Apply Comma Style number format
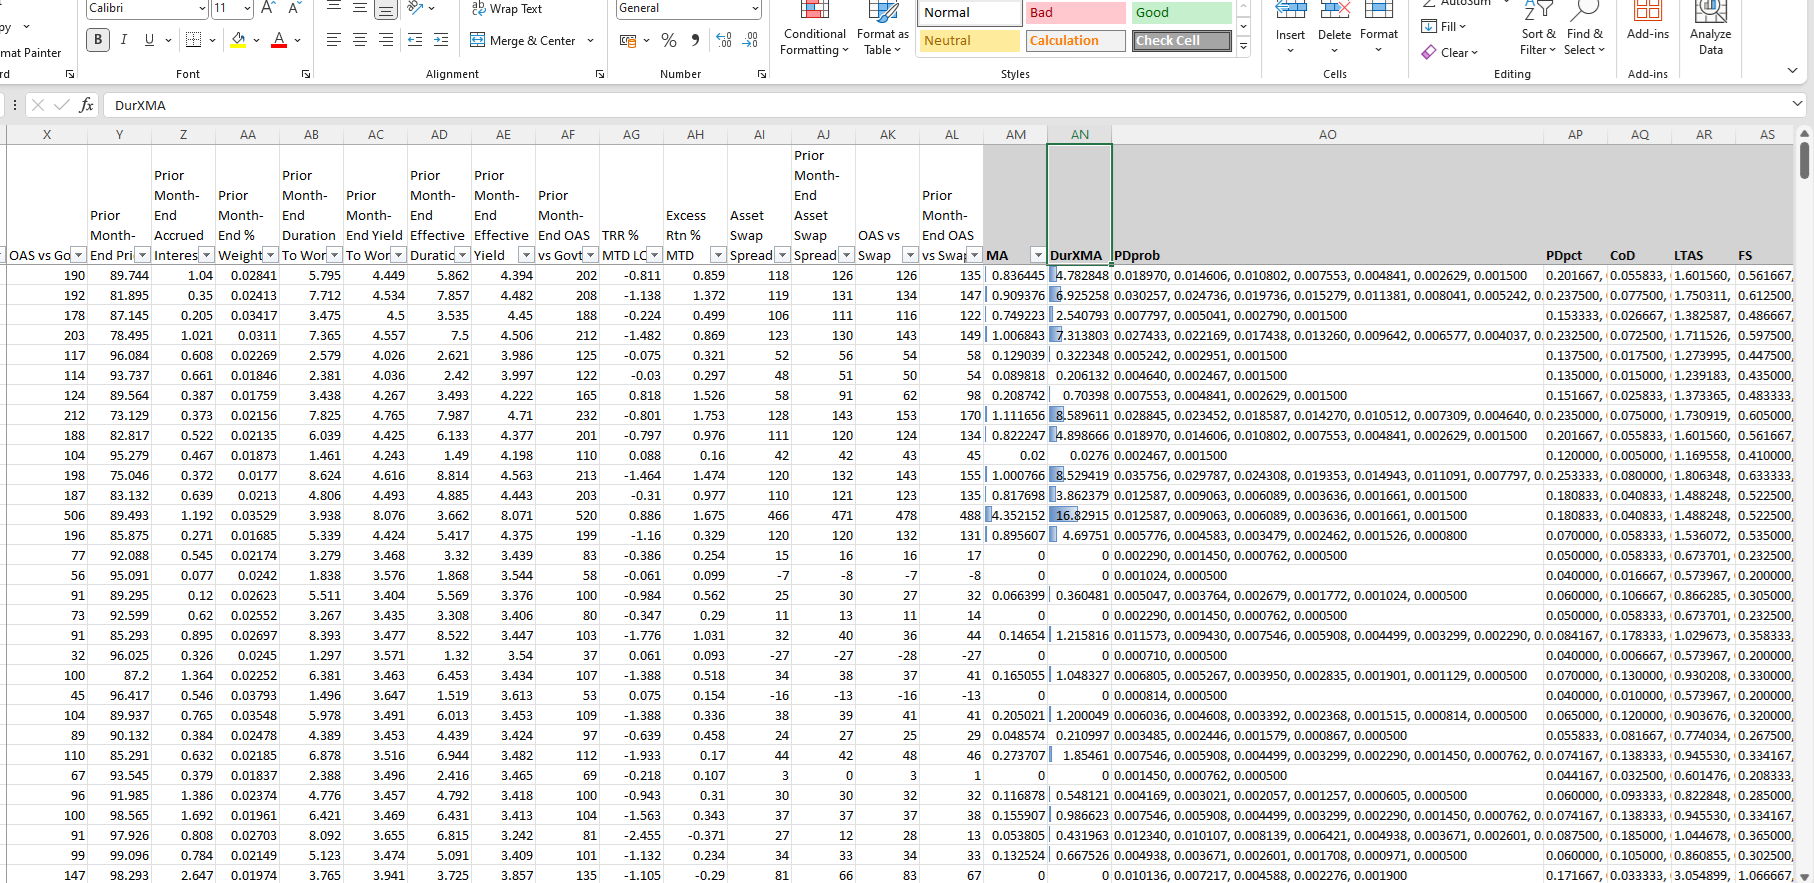Viewport: 1814px width, 883px height. tap(695, 41)
